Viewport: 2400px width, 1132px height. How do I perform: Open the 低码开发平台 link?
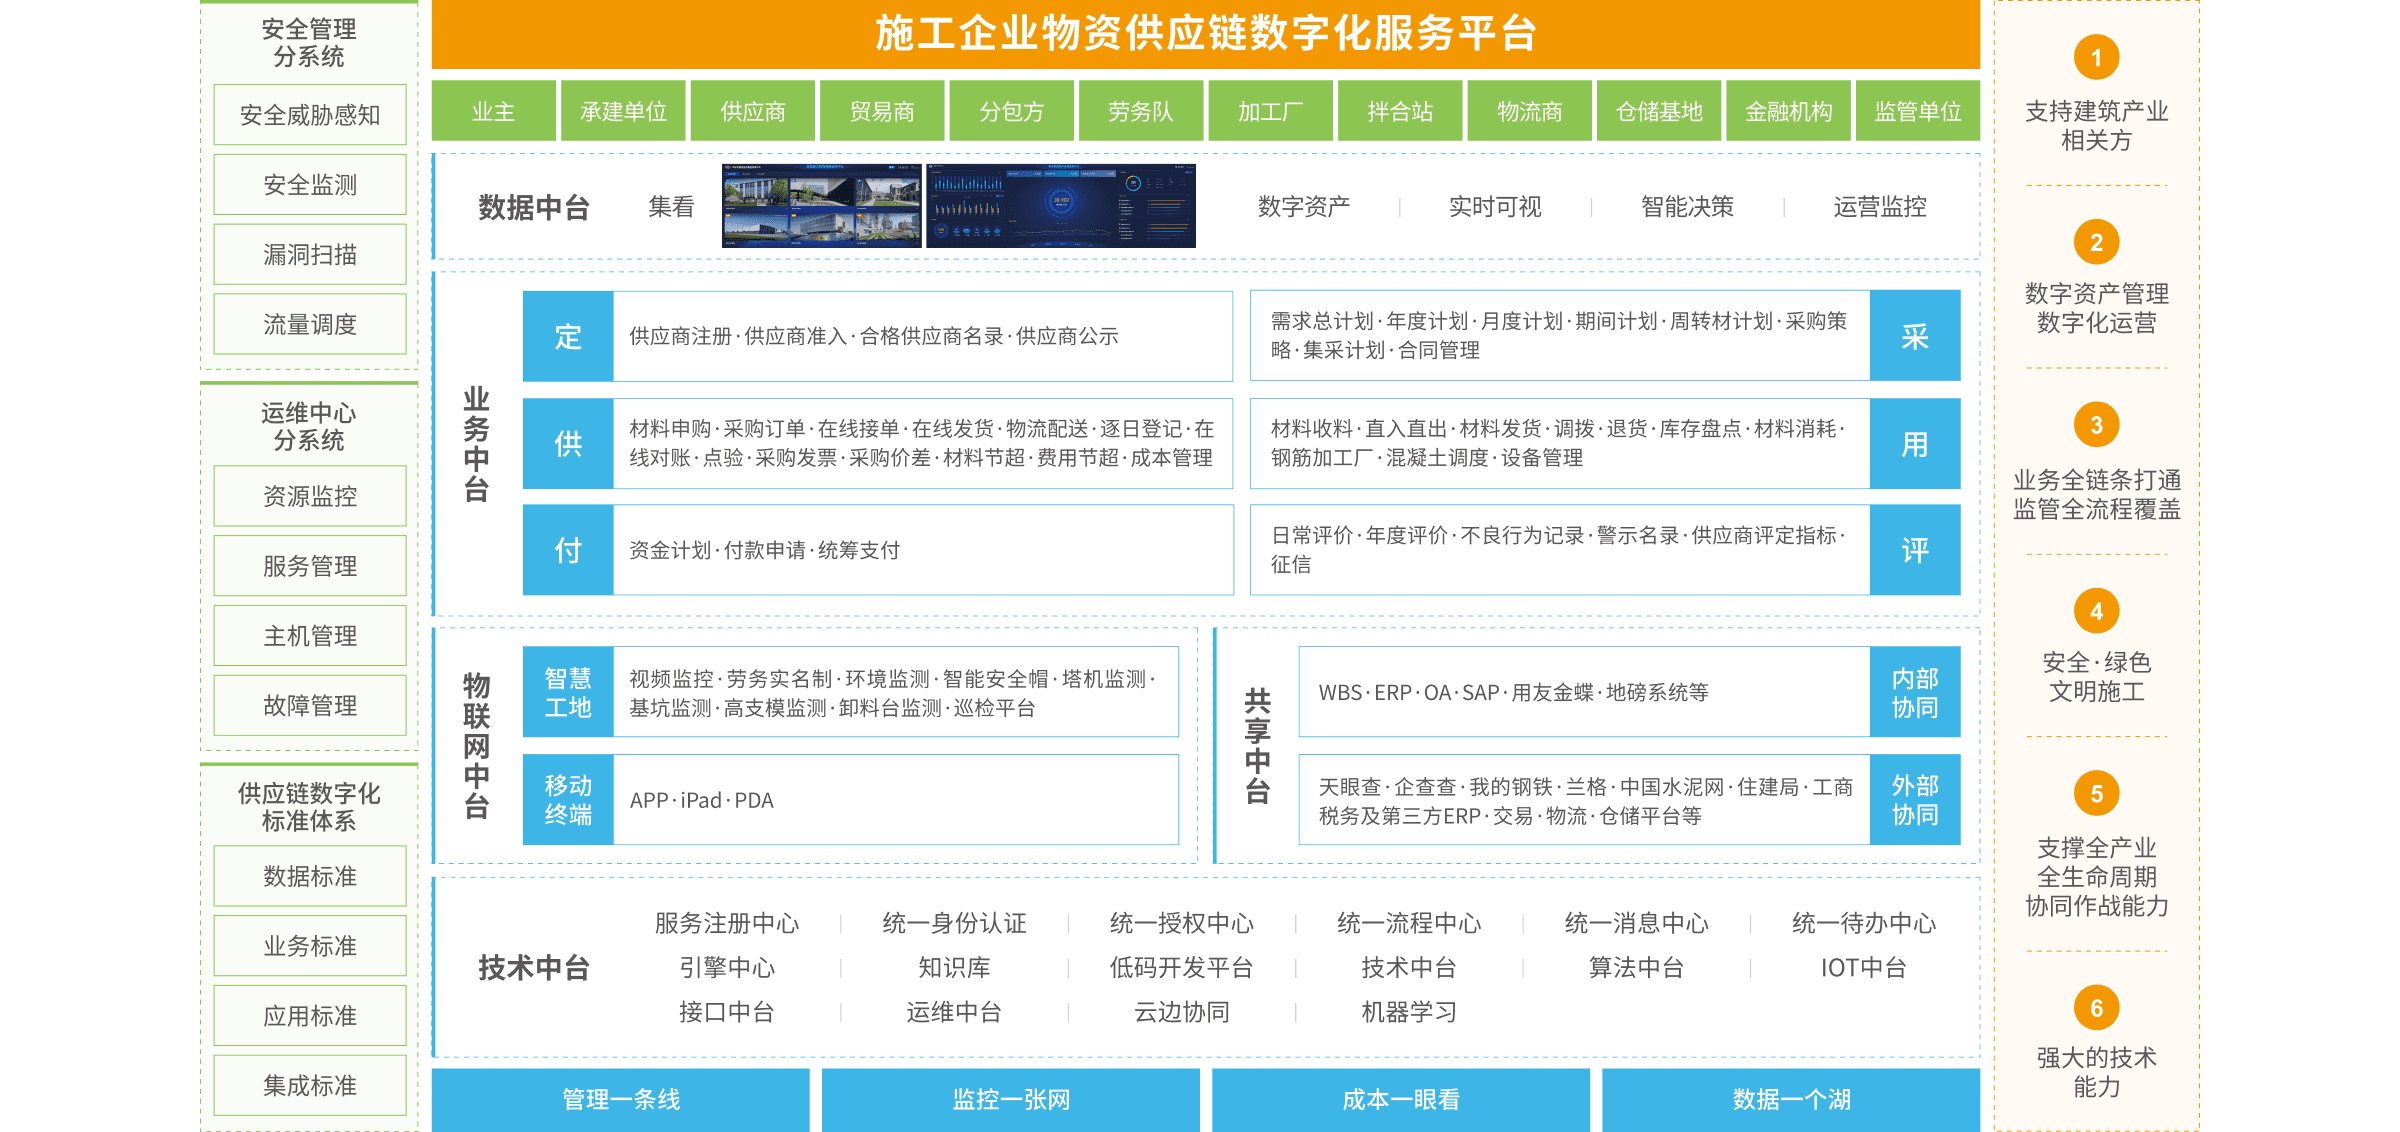click(x=1181, y=967)
